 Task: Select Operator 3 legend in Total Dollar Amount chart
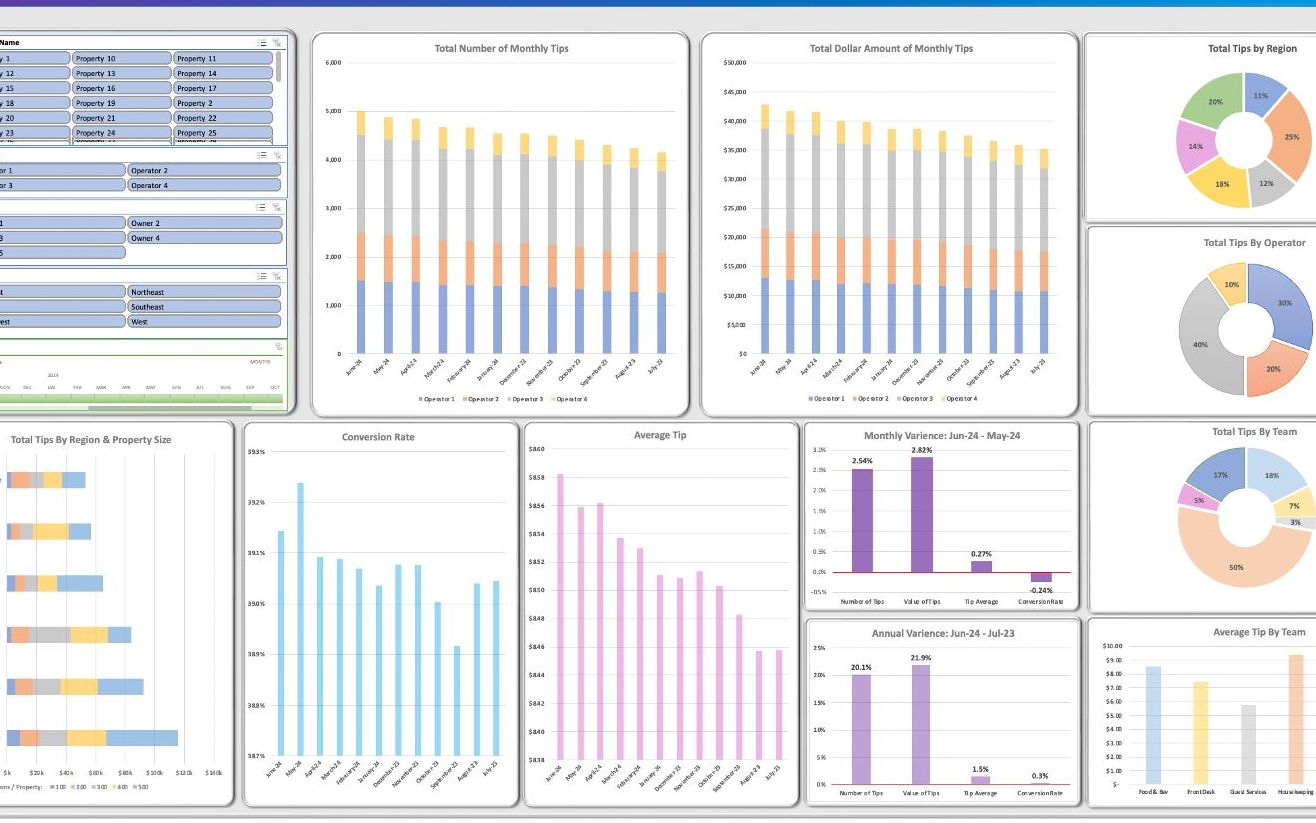coord(913,399)
